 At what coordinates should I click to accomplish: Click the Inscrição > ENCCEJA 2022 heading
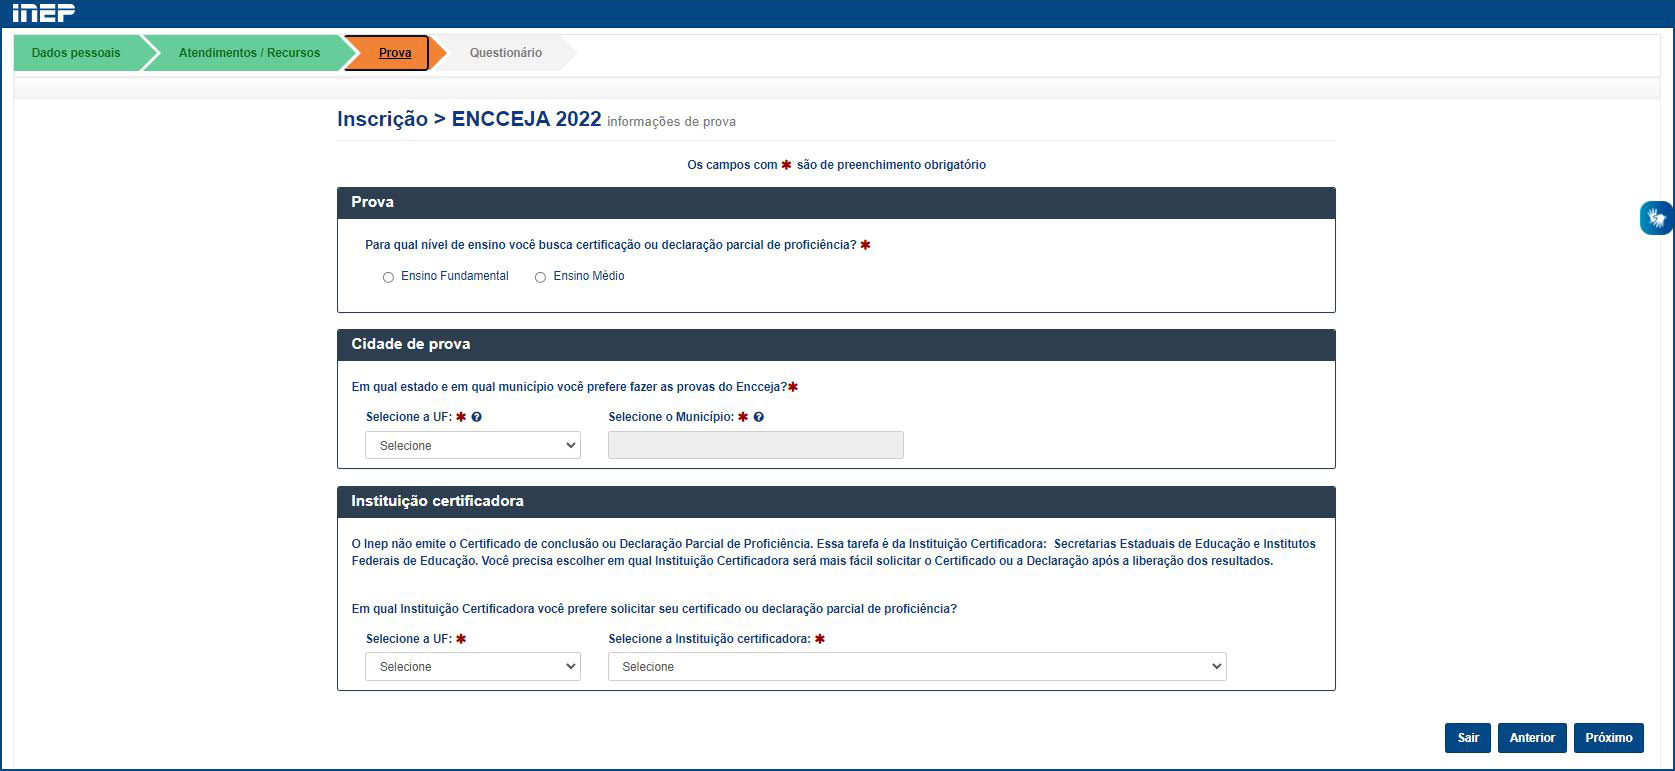tap(469, 119)
